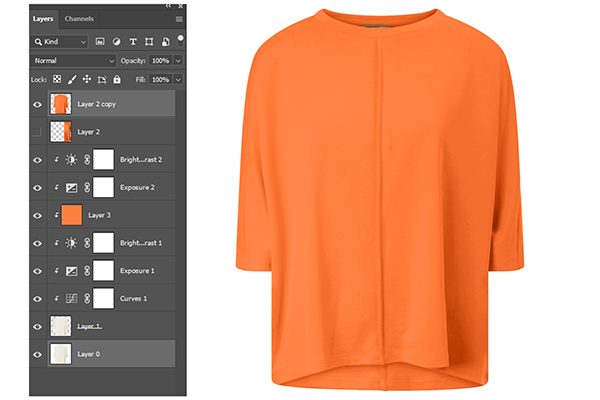Open the Layers panel menu icon
Screen dimensions: 600x400
tap(179, 19)
